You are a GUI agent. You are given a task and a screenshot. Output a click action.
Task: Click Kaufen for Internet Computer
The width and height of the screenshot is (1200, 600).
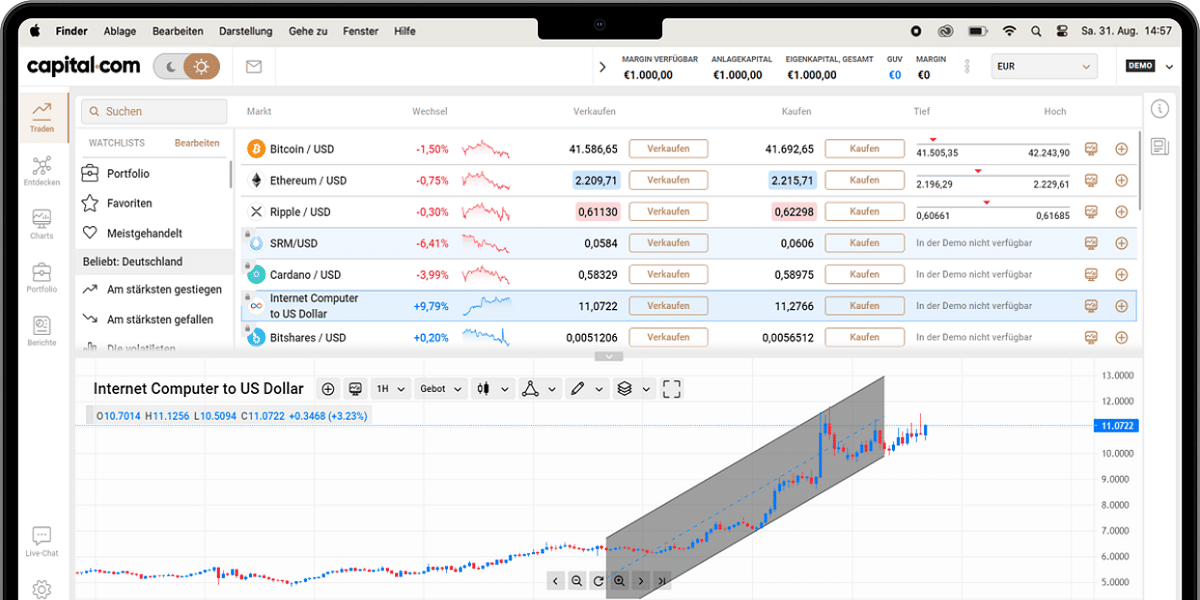pyautogui.click(x=864, y=306)
